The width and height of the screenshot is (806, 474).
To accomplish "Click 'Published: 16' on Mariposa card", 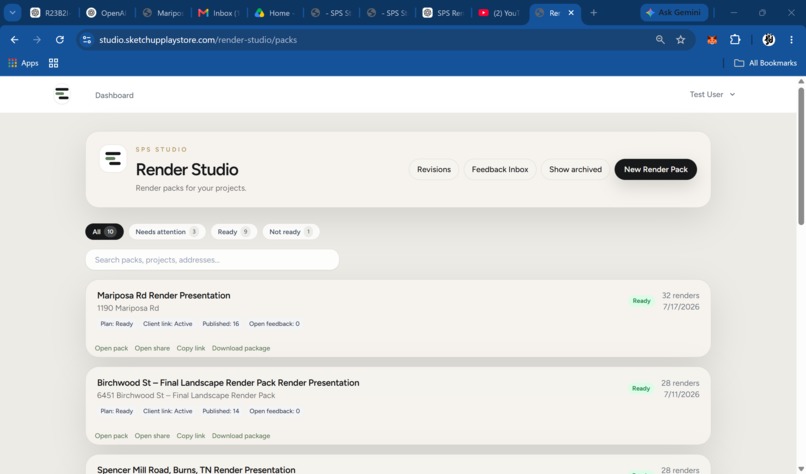I will tap(221, 323).
